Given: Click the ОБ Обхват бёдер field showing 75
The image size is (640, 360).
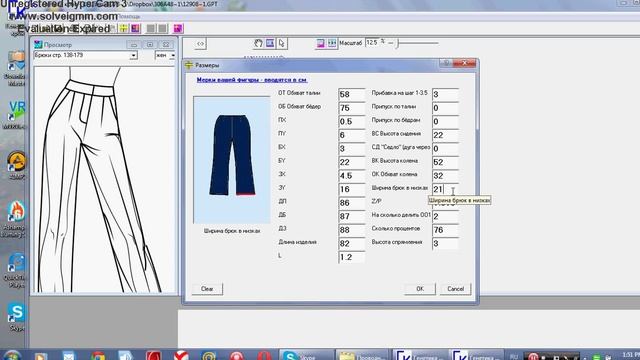Looking at the screenshot, I should coord(351,108).
